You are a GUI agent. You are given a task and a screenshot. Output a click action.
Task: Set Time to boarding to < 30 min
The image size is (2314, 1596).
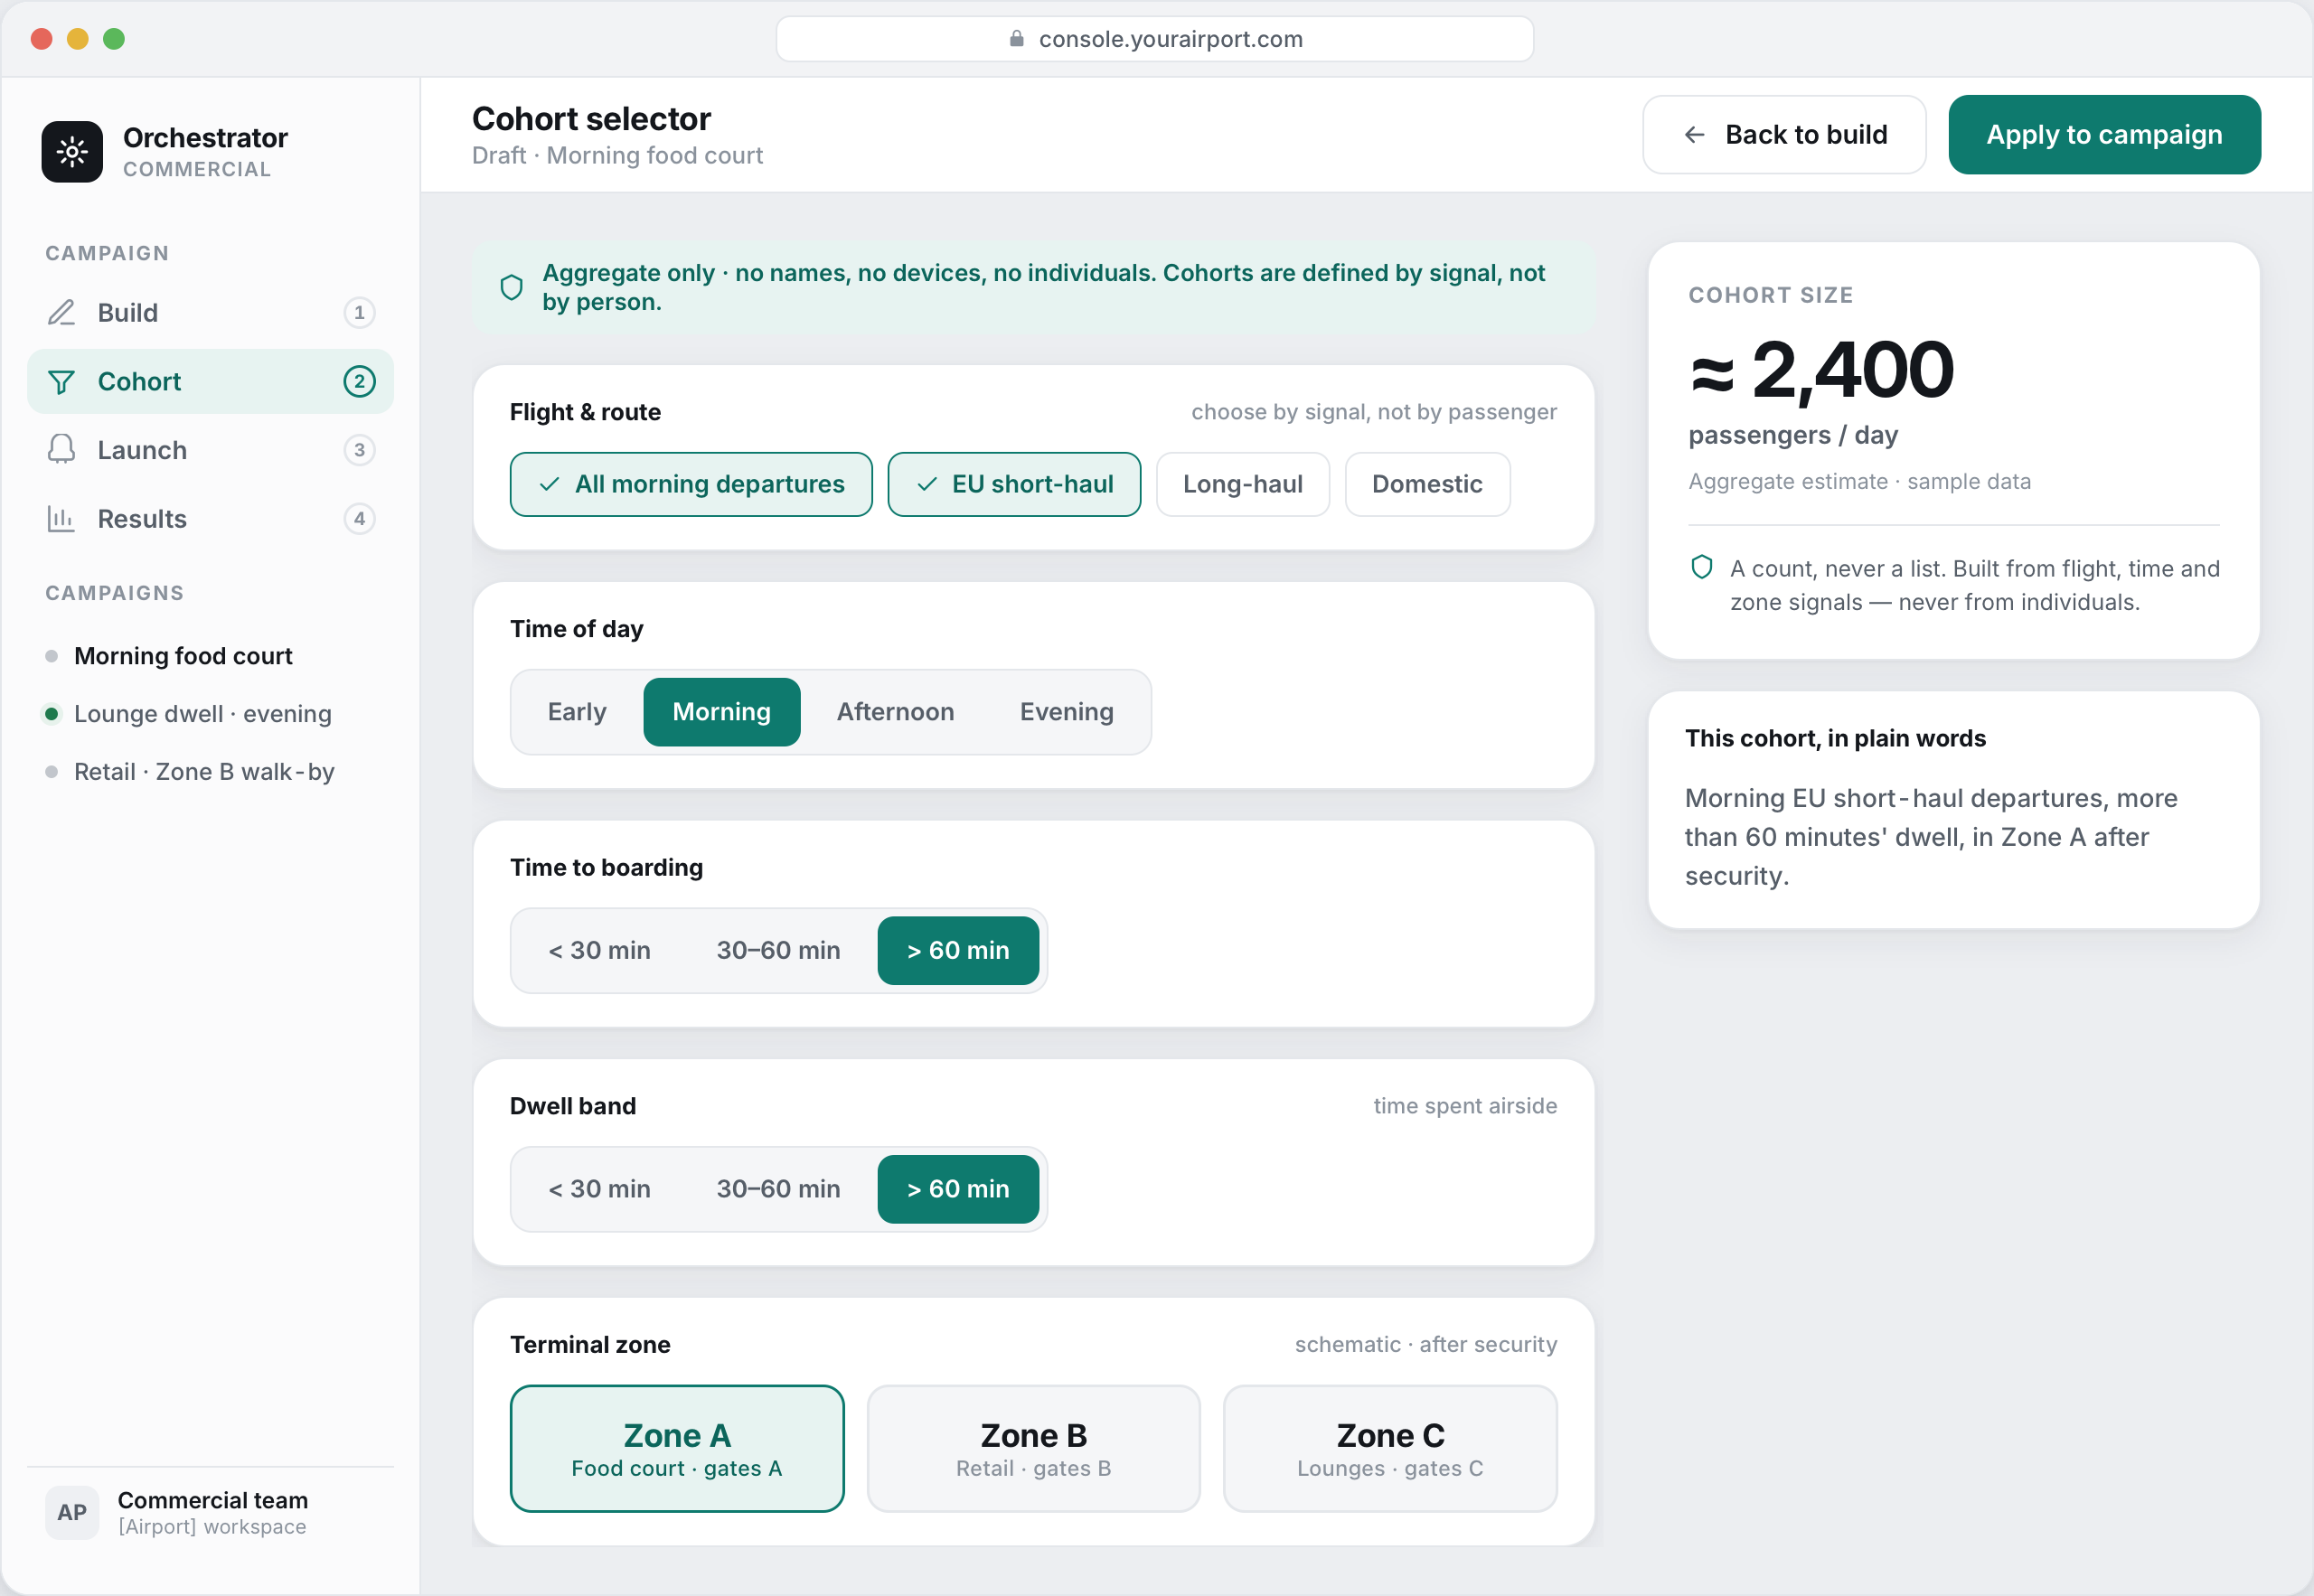tap(599, 951)
